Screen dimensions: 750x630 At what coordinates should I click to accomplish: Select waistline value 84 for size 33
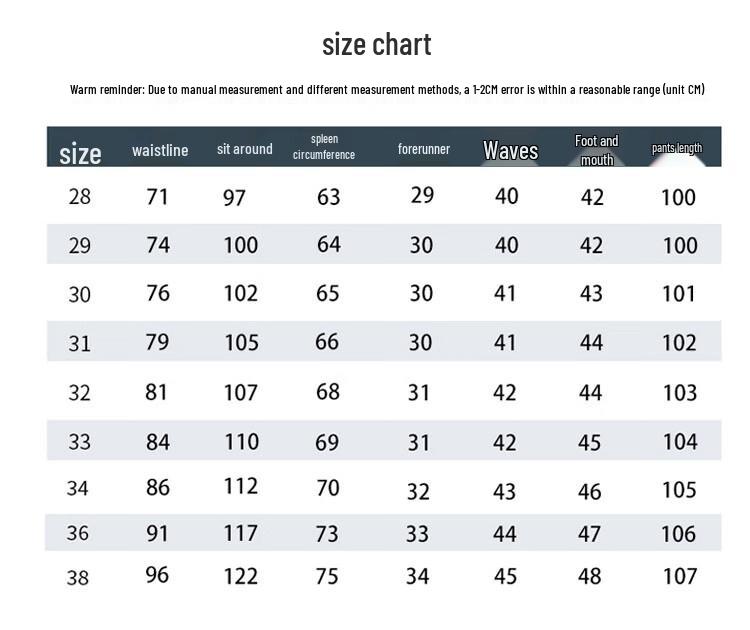(x=158, y=441)
